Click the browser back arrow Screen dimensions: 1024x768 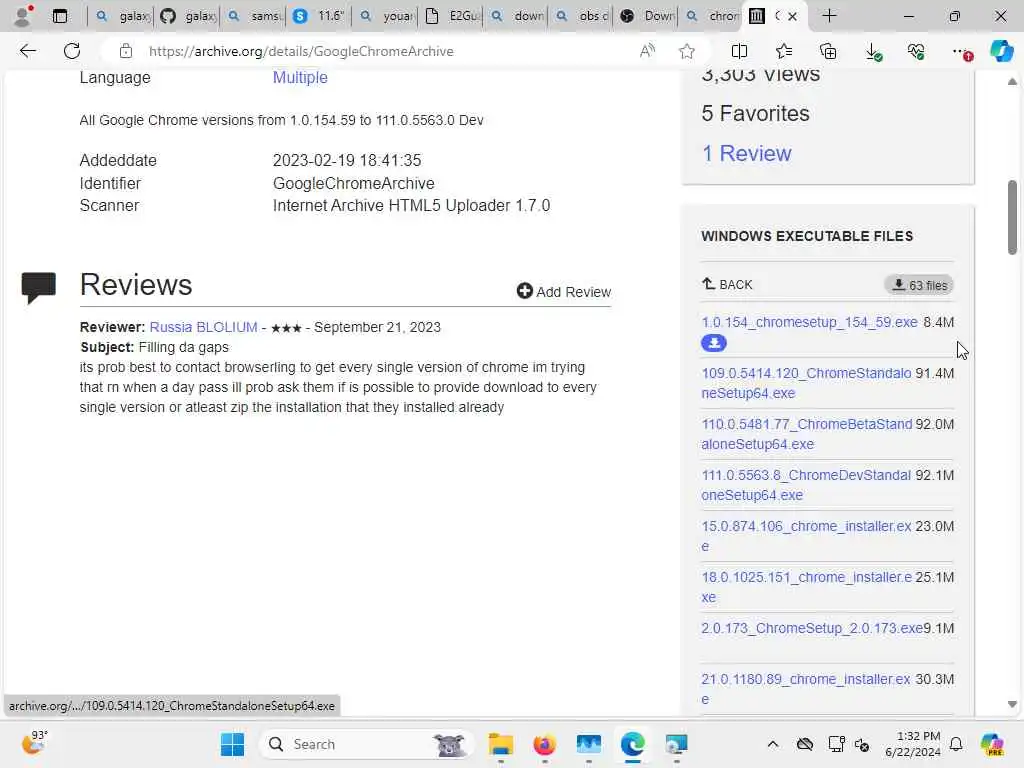coord(27,51)
